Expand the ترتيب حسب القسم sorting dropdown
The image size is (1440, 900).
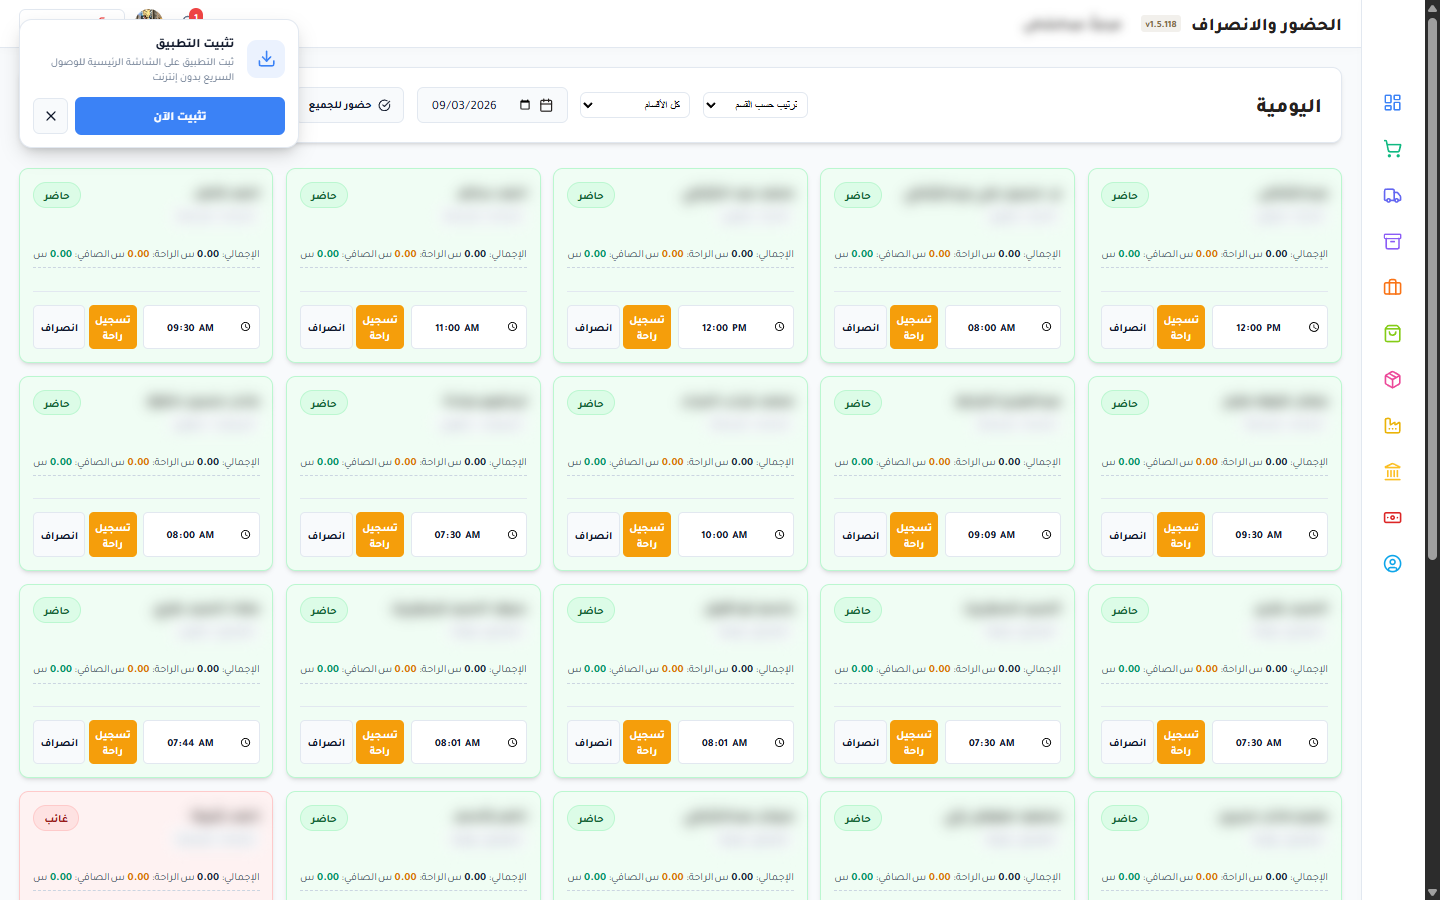click(x=755, y=105)
